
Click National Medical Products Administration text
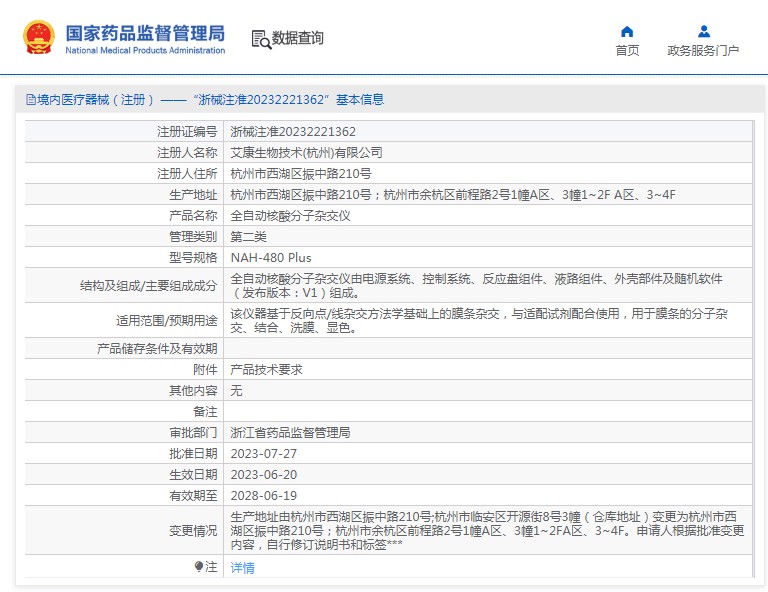pos(145,50)
